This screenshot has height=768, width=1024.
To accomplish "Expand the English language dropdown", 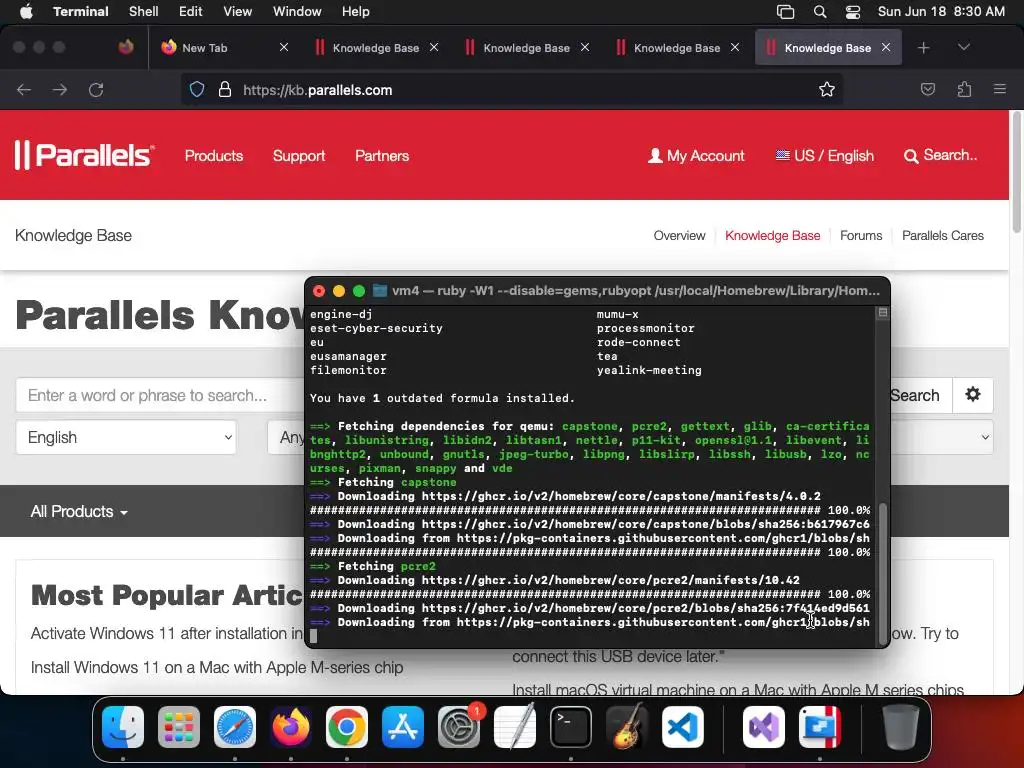I will pyautogui.click(x=126, y=438).
